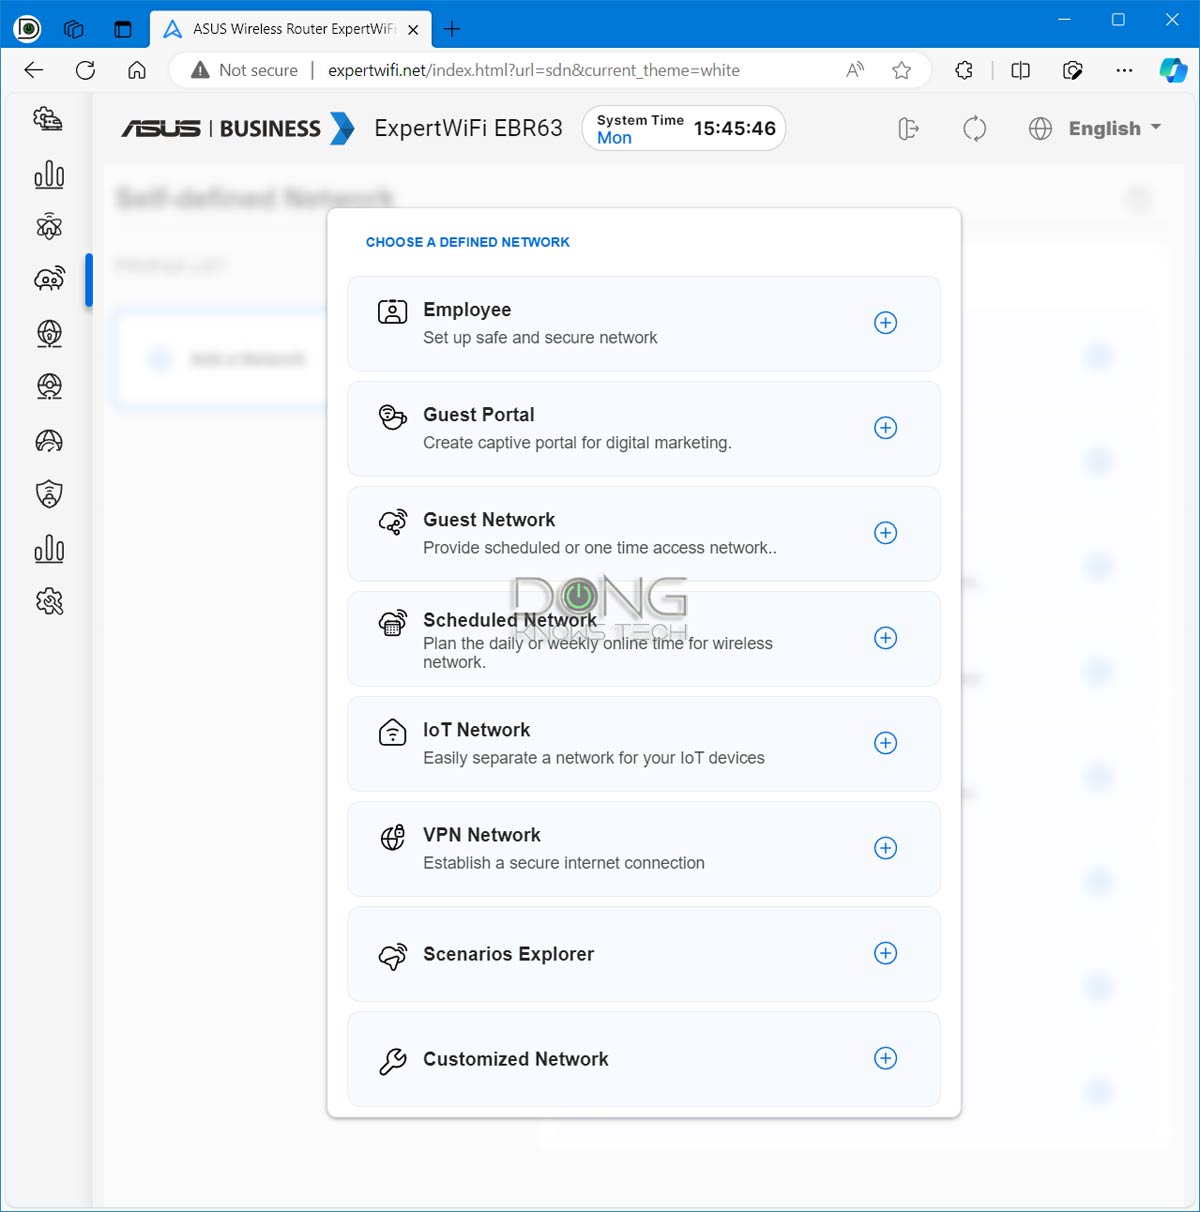
Task: Add Scheduled Network using its plus icon
Action: [x=885, y=638]
